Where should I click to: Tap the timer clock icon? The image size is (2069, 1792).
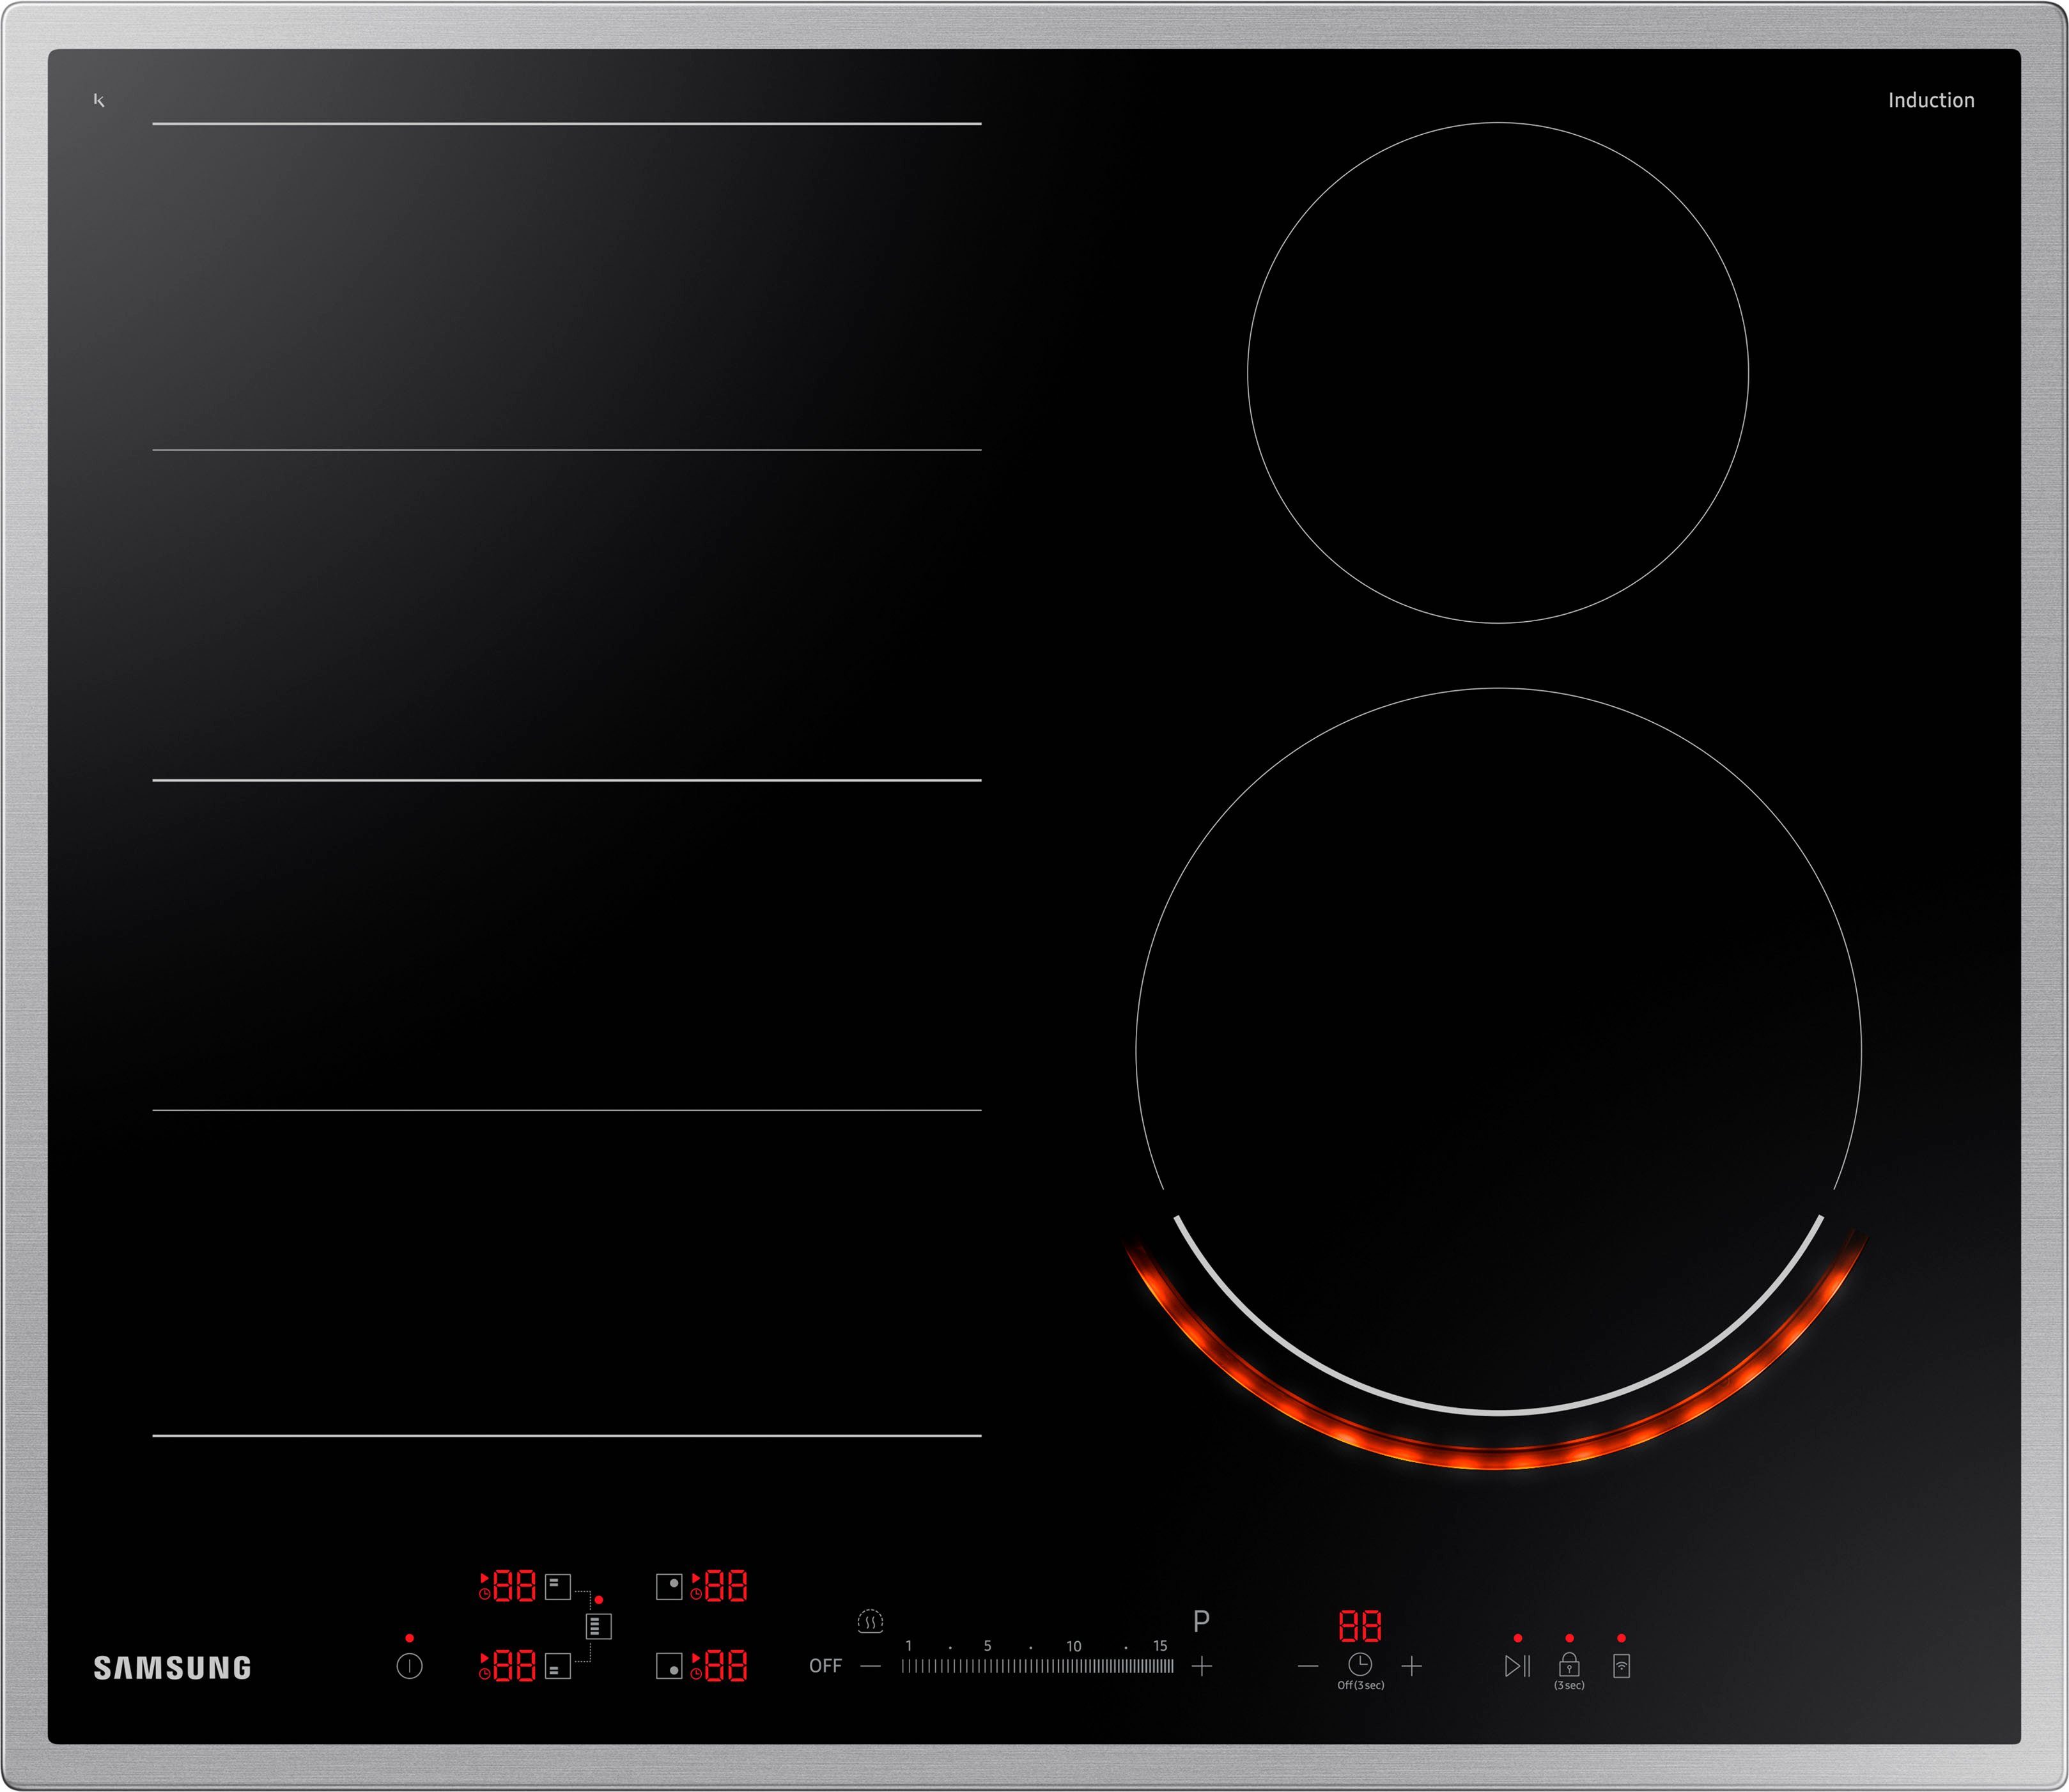1360,1665
